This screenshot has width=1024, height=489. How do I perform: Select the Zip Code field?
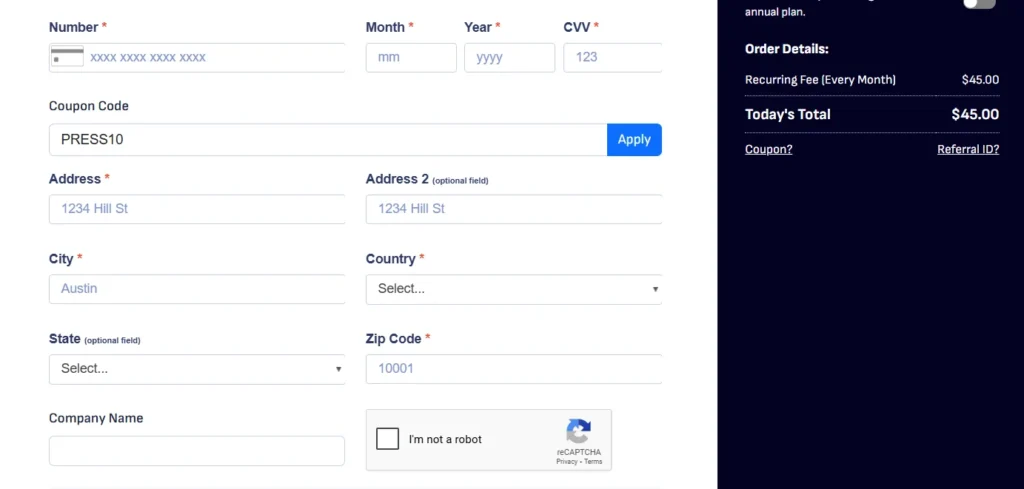click(514, 369)
